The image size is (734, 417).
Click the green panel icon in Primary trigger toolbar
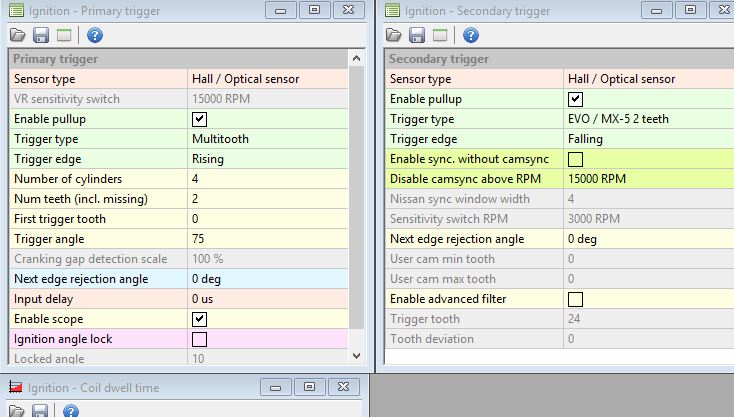tap(64, 35)
